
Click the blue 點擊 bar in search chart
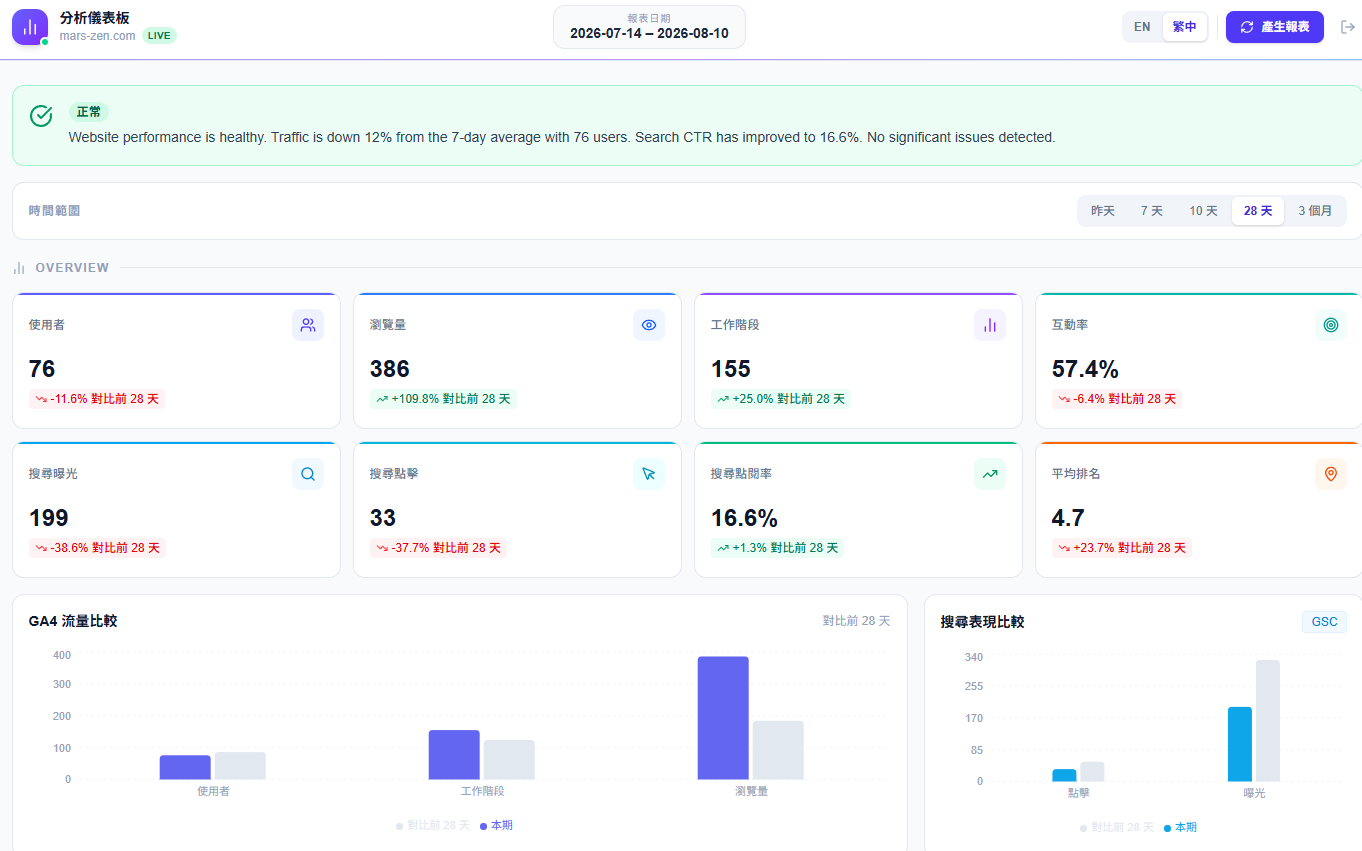[x=1064, y=775]
